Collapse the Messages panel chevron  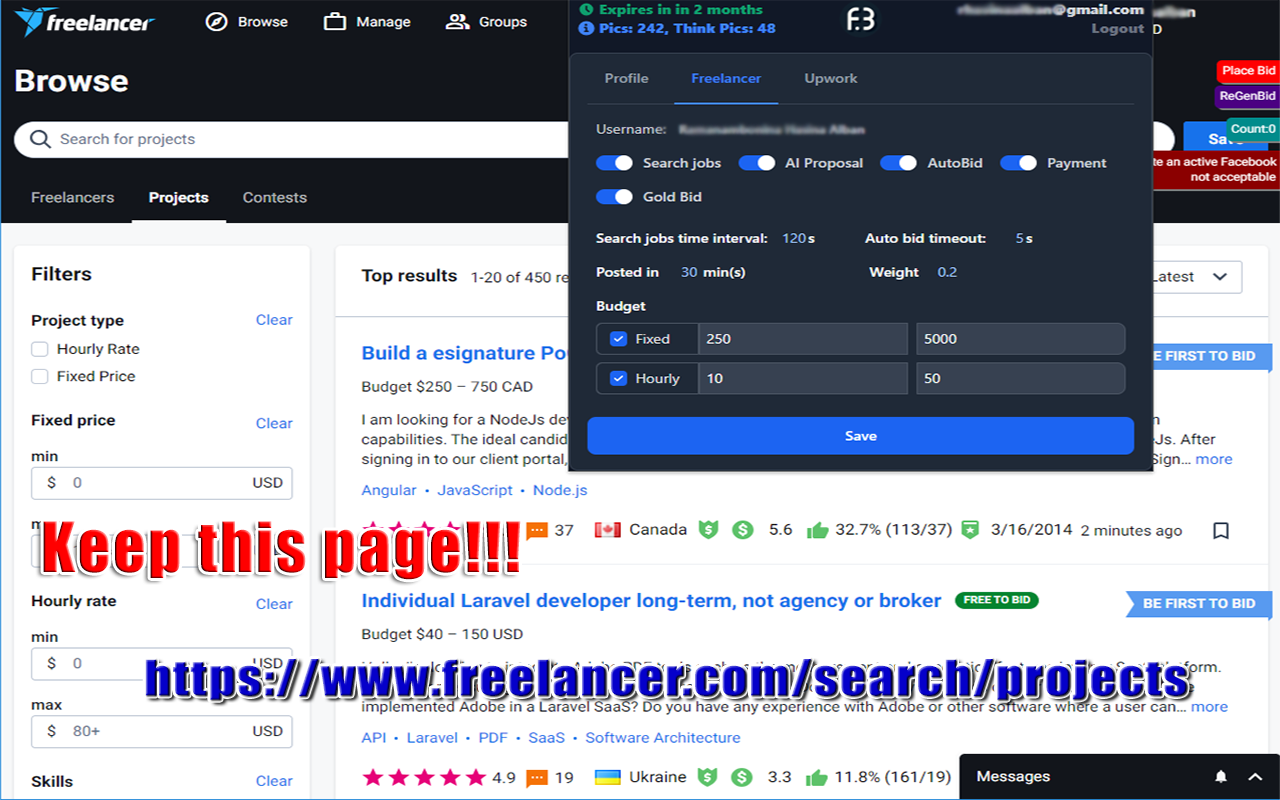tap(1254, 776)
